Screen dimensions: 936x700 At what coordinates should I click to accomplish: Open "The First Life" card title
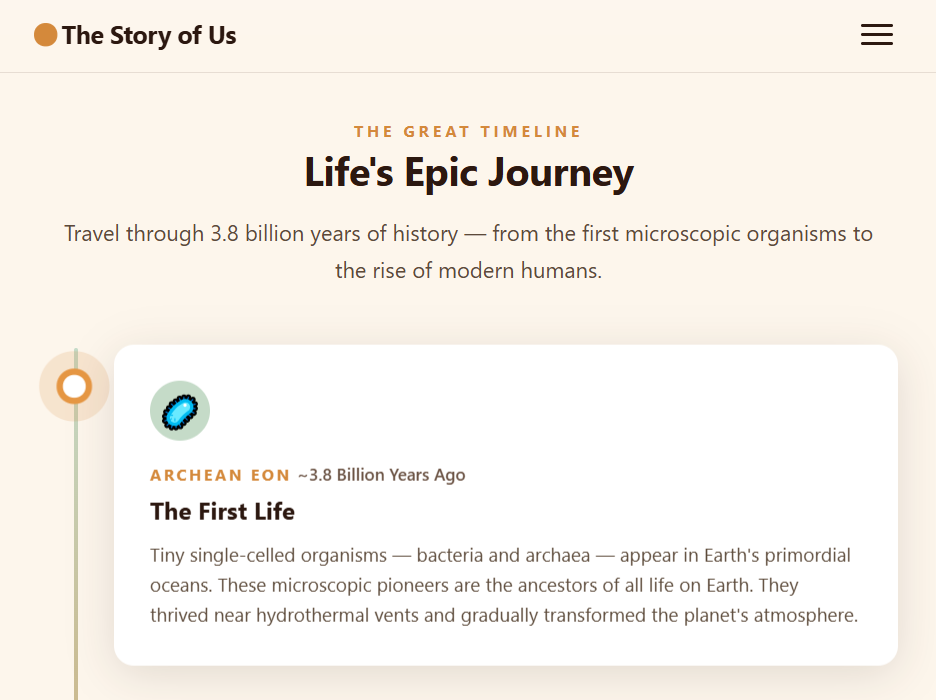(x=222, y=512)
